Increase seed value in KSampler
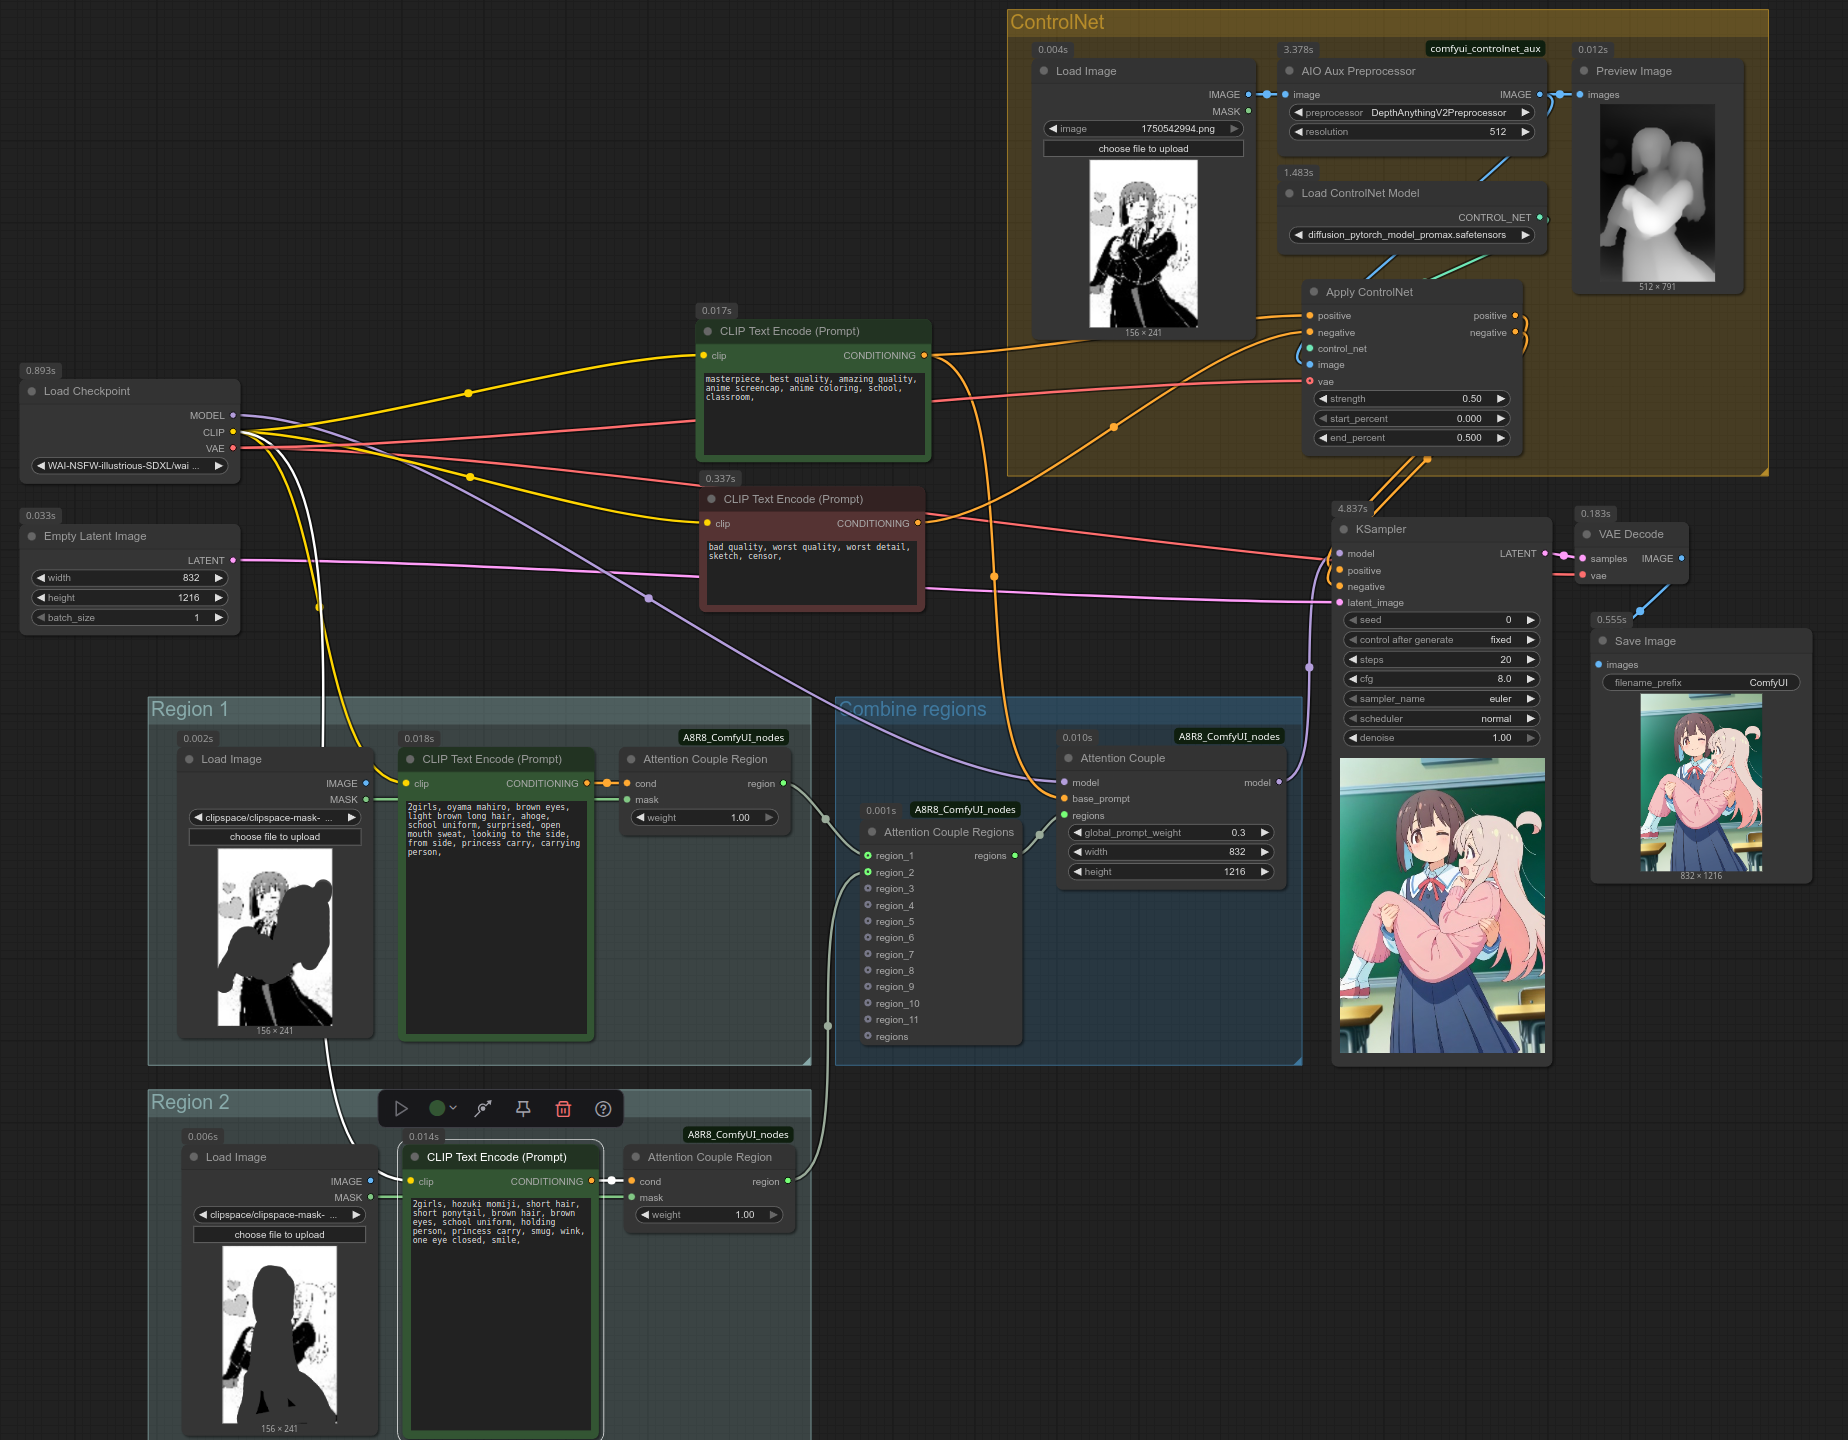 pyautogui.click(x=1530, y=620)
